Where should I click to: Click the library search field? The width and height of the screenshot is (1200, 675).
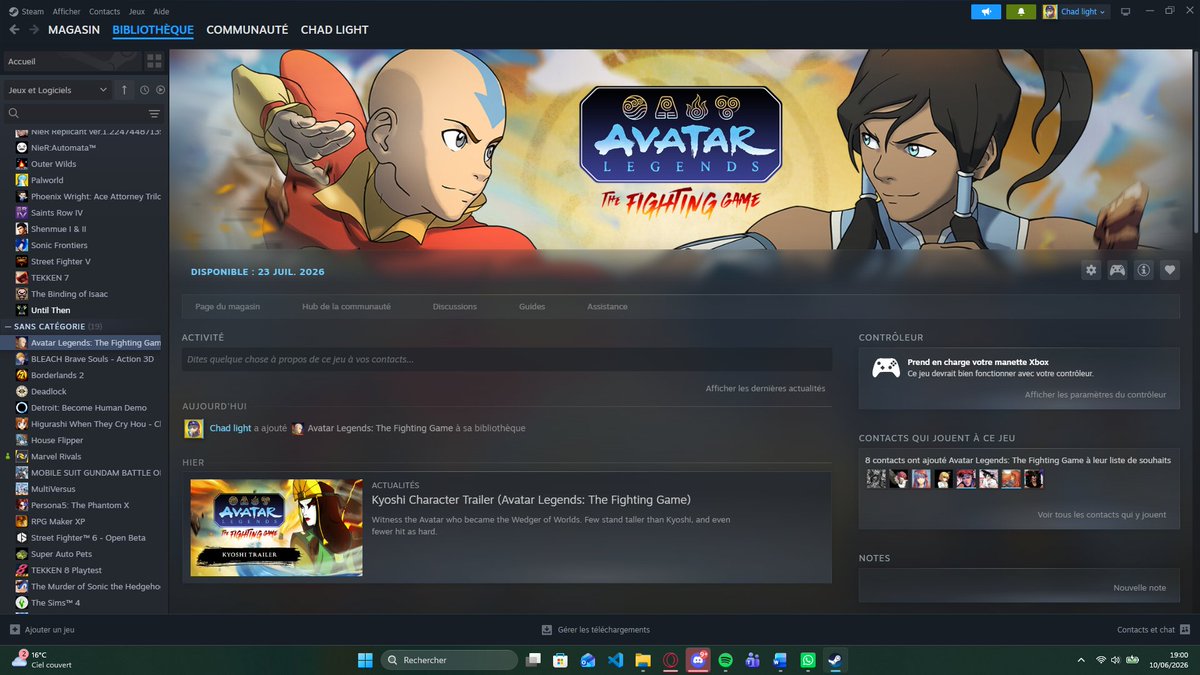coord(74,114)
